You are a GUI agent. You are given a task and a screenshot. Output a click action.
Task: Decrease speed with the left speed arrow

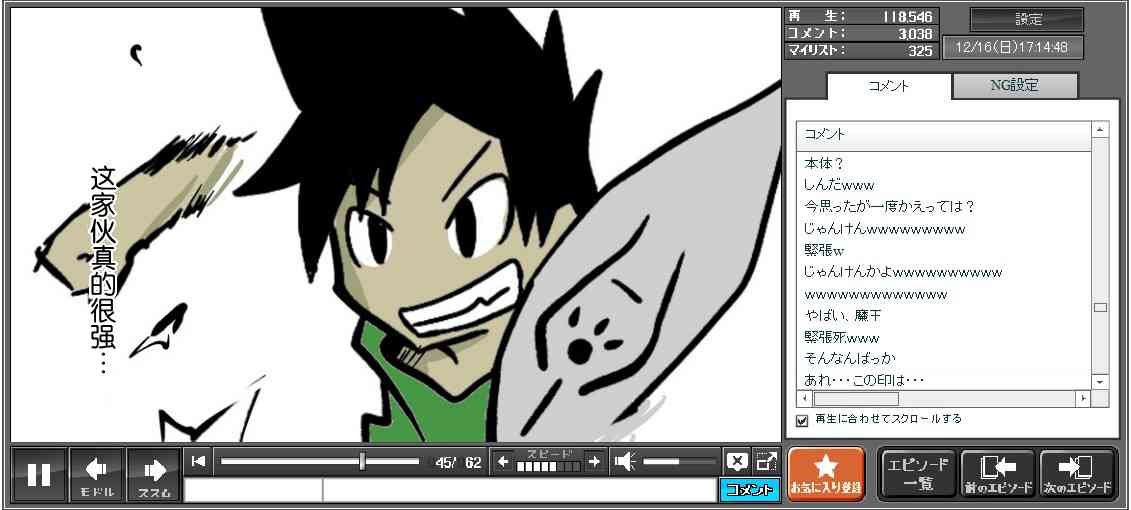(x=503, y=461)
